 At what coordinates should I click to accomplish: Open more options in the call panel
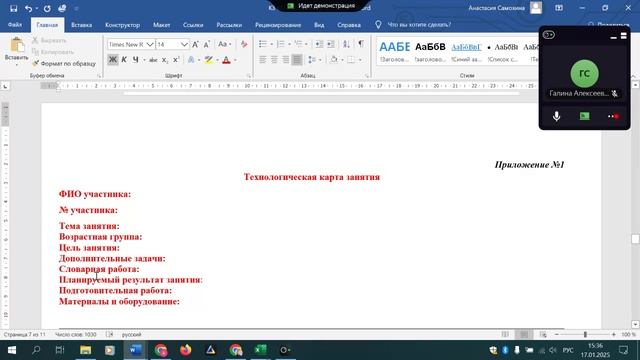point(613,116)
